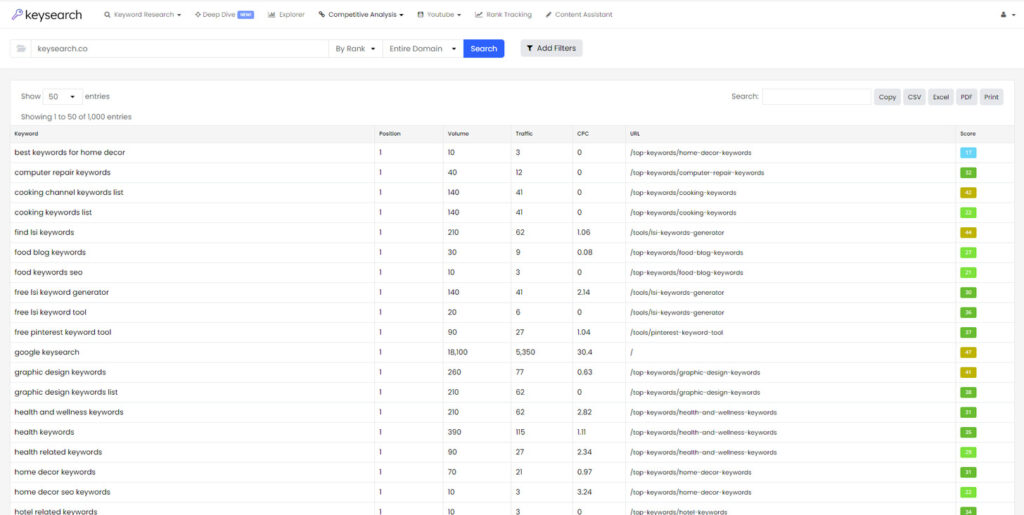This screenshot has width=1024, height=515.
Task: Click keyword 'free lsi keyword generator'
Action: [62, 292]
